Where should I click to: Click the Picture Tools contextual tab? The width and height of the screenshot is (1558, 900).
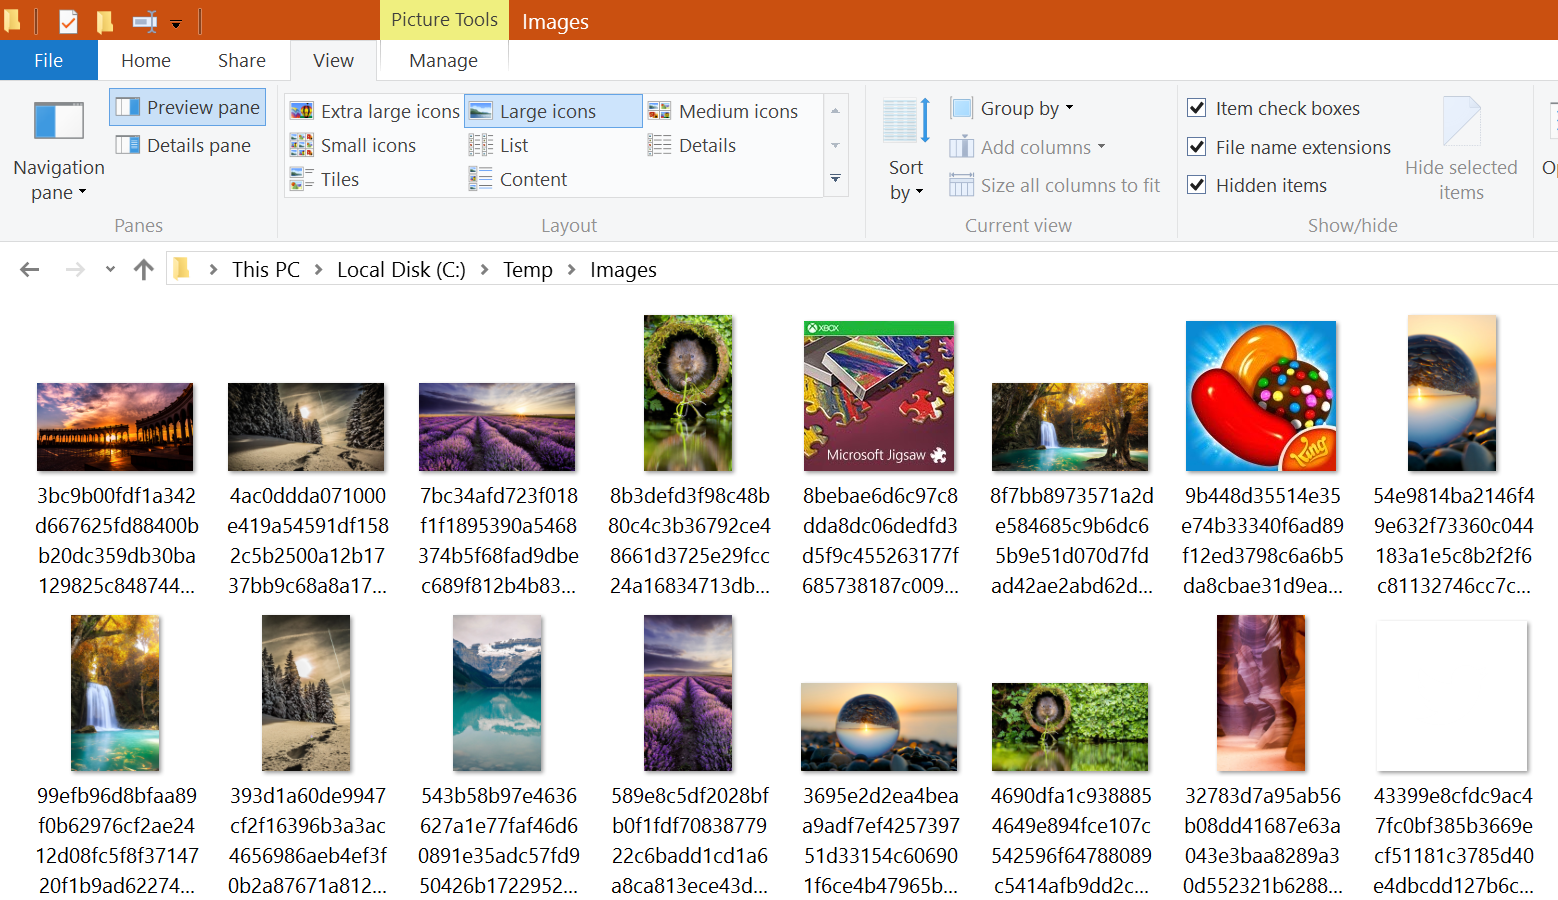point(444,20)
